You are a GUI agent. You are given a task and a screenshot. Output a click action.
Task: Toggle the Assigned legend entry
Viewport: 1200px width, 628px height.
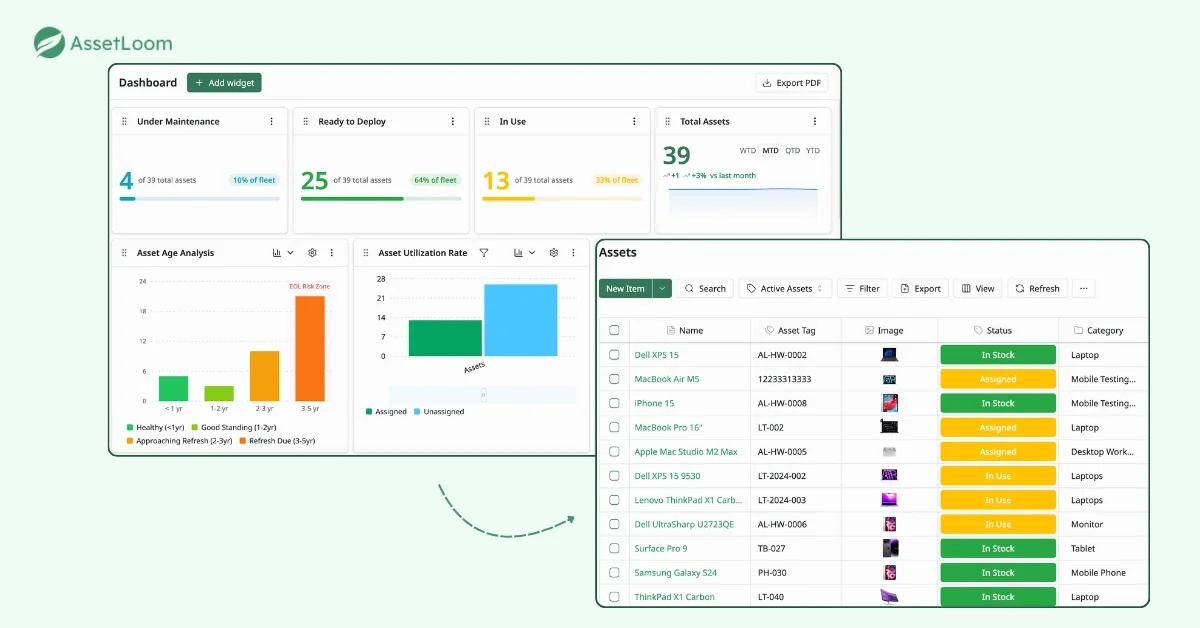386,411
